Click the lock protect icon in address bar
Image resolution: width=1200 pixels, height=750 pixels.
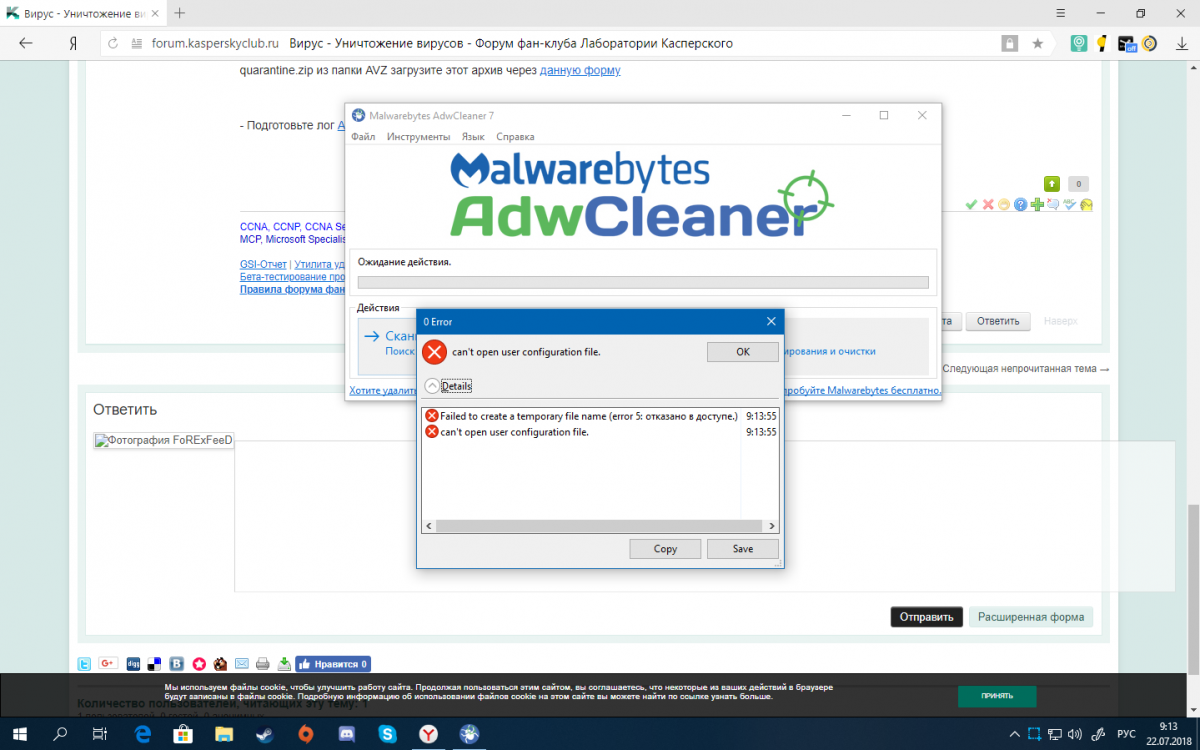pos(1010,43)
